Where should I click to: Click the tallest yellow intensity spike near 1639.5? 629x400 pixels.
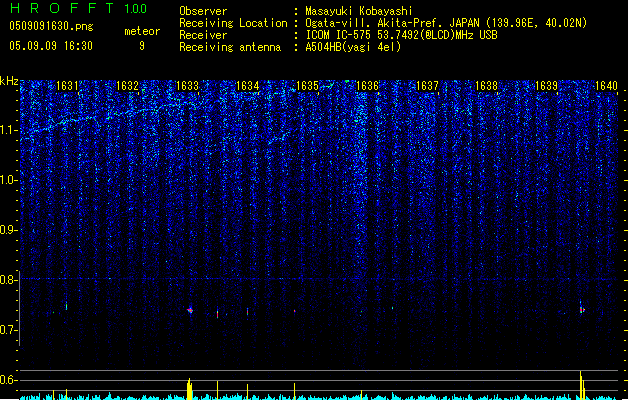(580, 384)
